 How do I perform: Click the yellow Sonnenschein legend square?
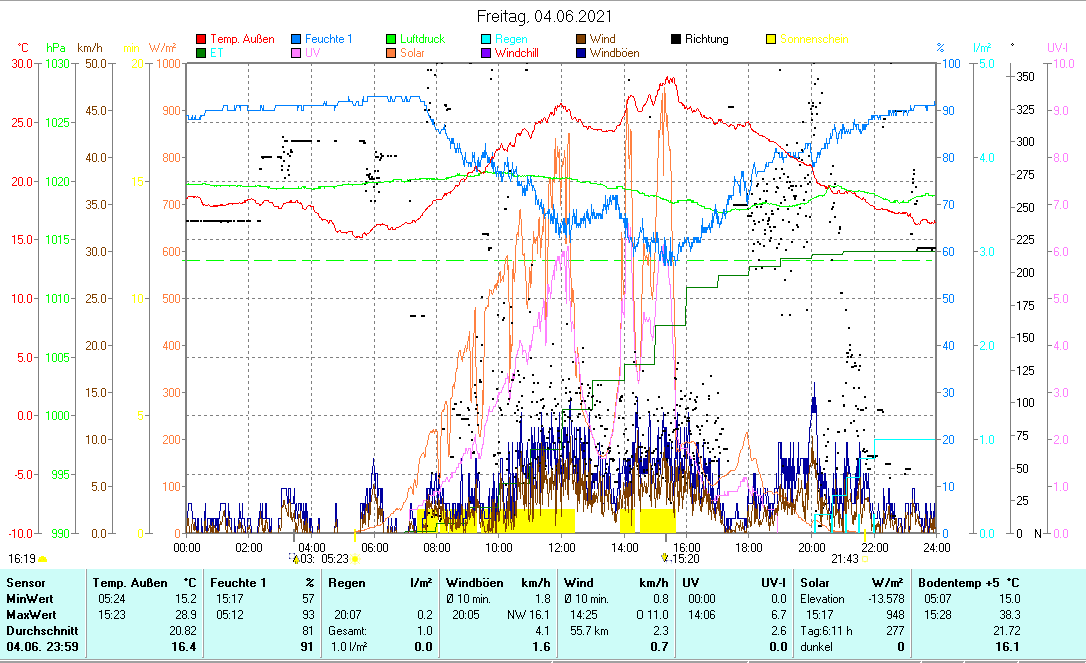(771, 40)
